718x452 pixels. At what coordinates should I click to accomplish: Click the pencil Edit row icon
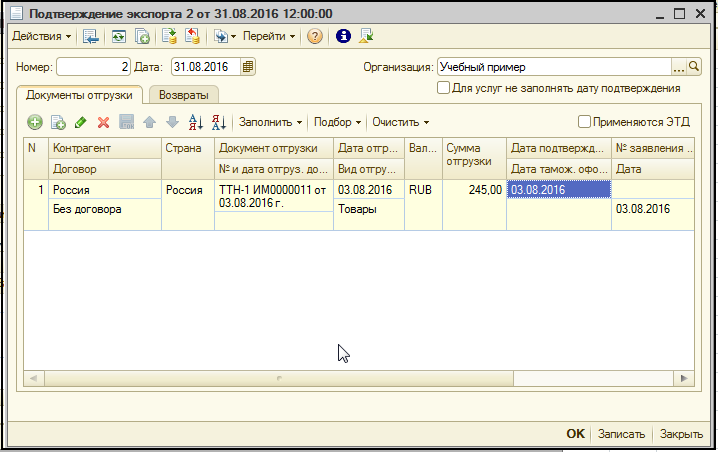pyautogui.click(x=81, y=122)
